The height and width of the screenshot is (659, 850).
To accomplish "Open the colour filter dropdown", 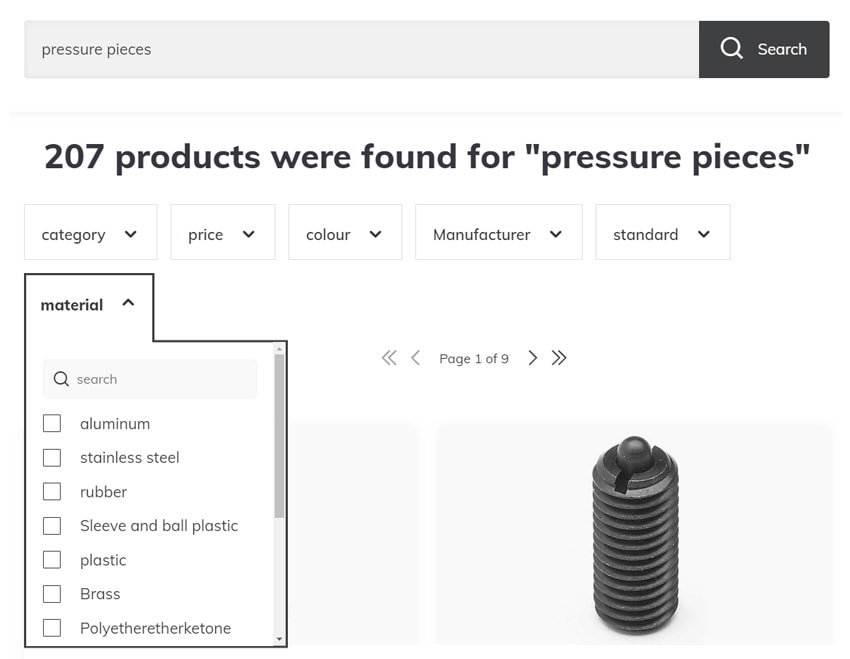I will [345, 232].
